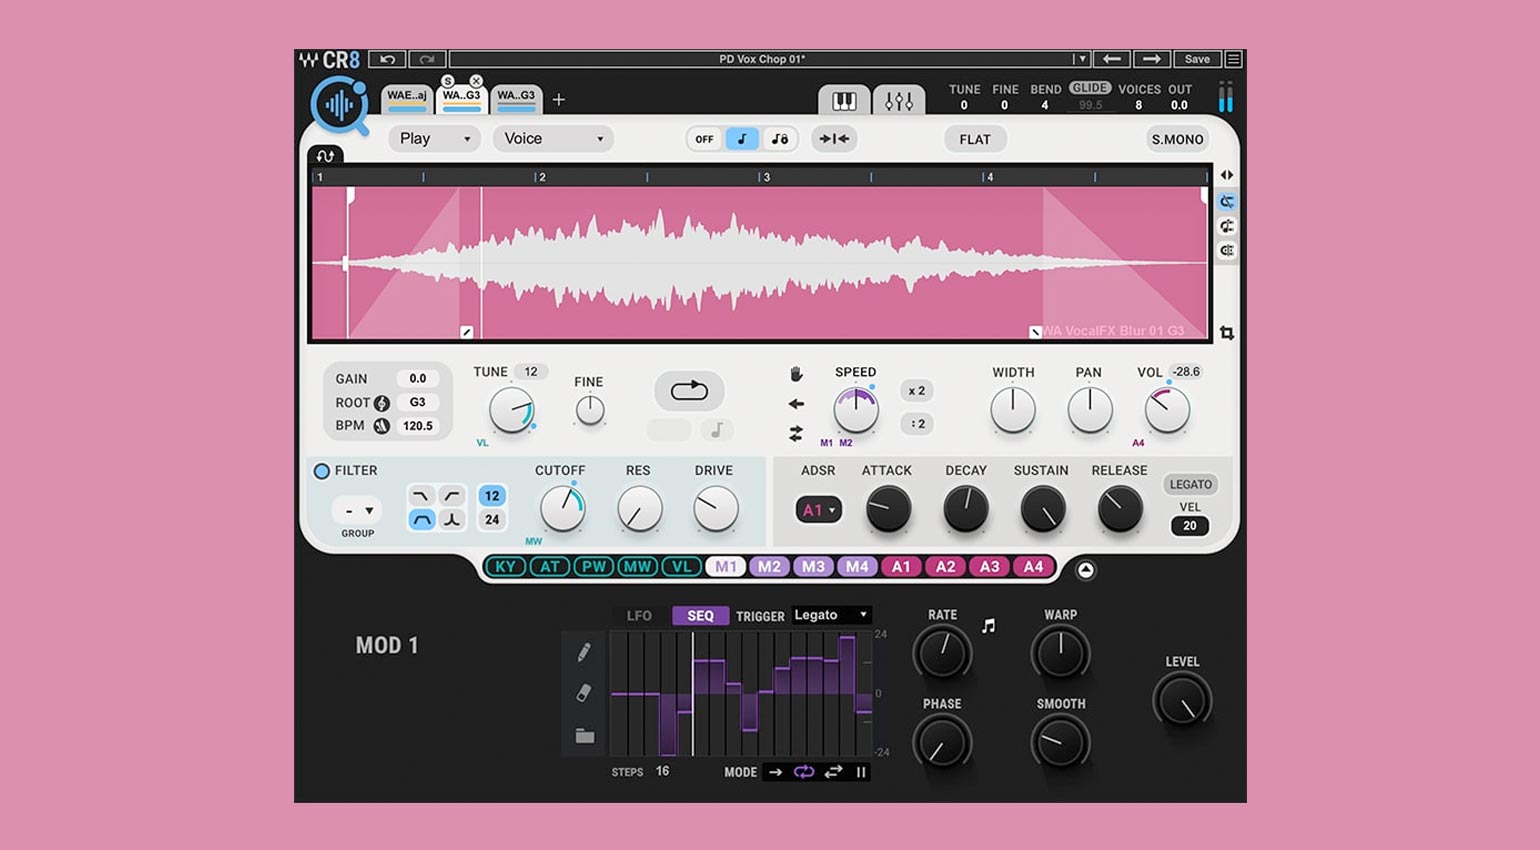Click the BPM detect icon

tap(382, 426)
